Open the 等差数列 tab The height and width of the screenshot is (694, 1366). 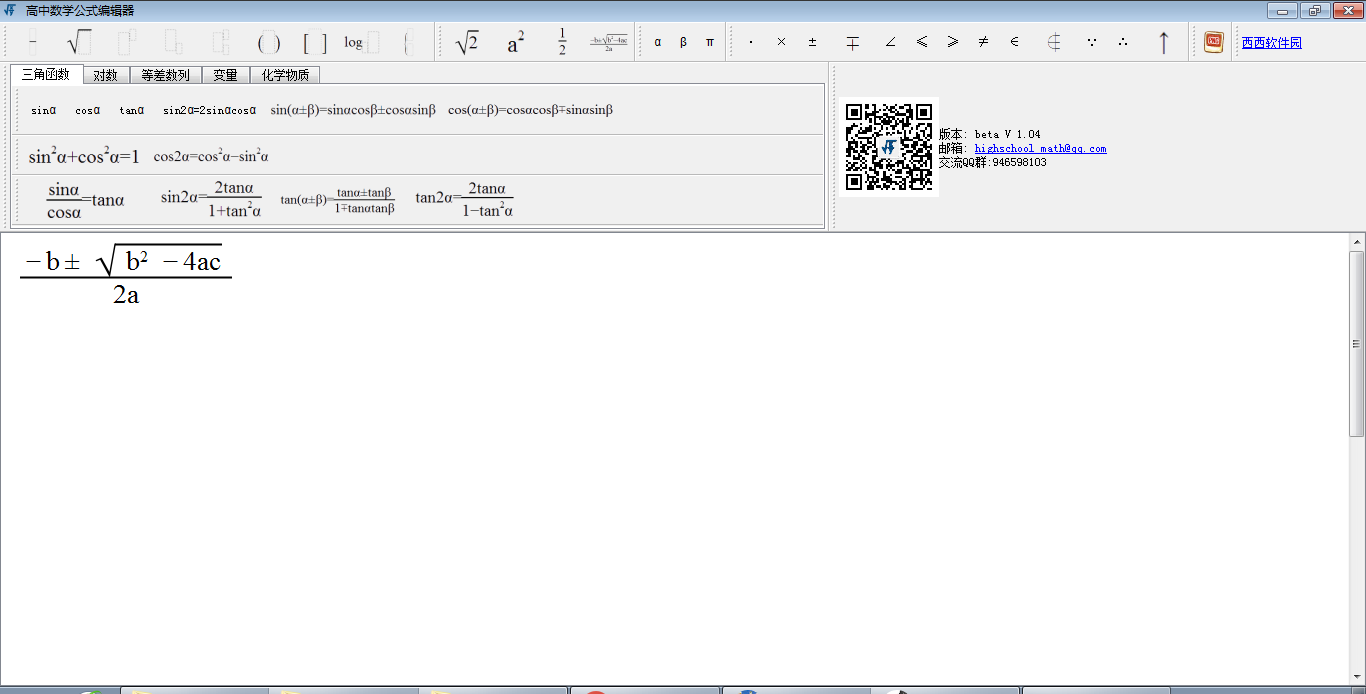[165, 75]
